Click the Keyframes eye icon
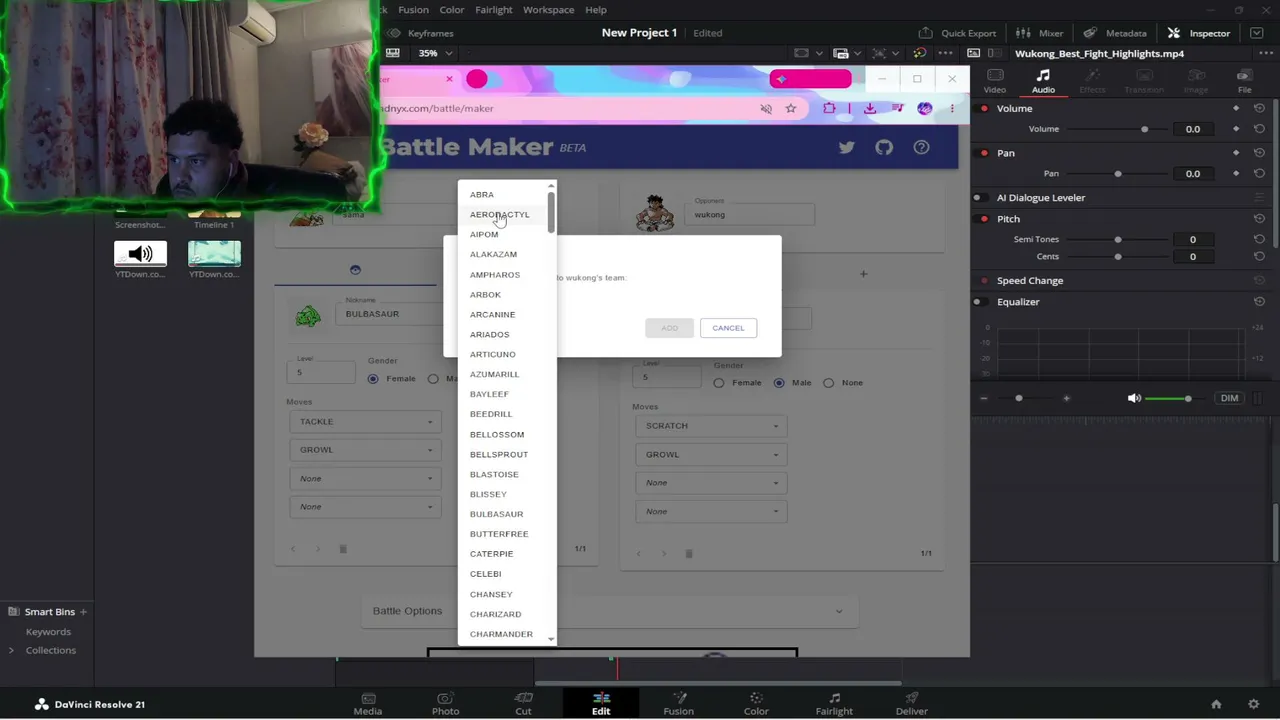Image resolution: width=1280 pixels, height=720 pixels. point(394,33)
